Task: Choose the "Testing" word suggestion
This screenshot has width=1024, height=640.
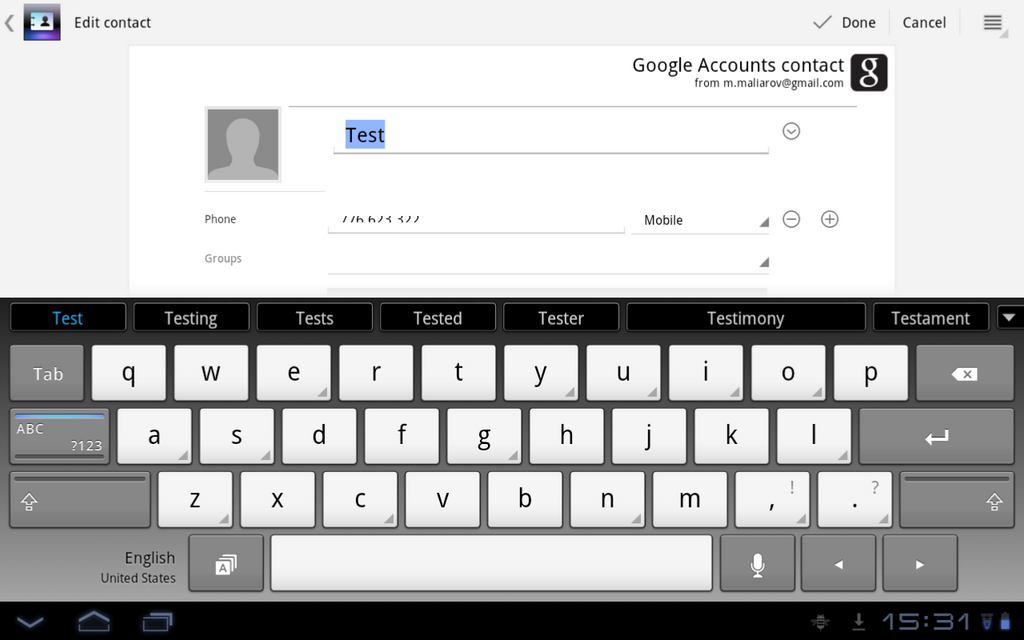Action: coord(190,318)
